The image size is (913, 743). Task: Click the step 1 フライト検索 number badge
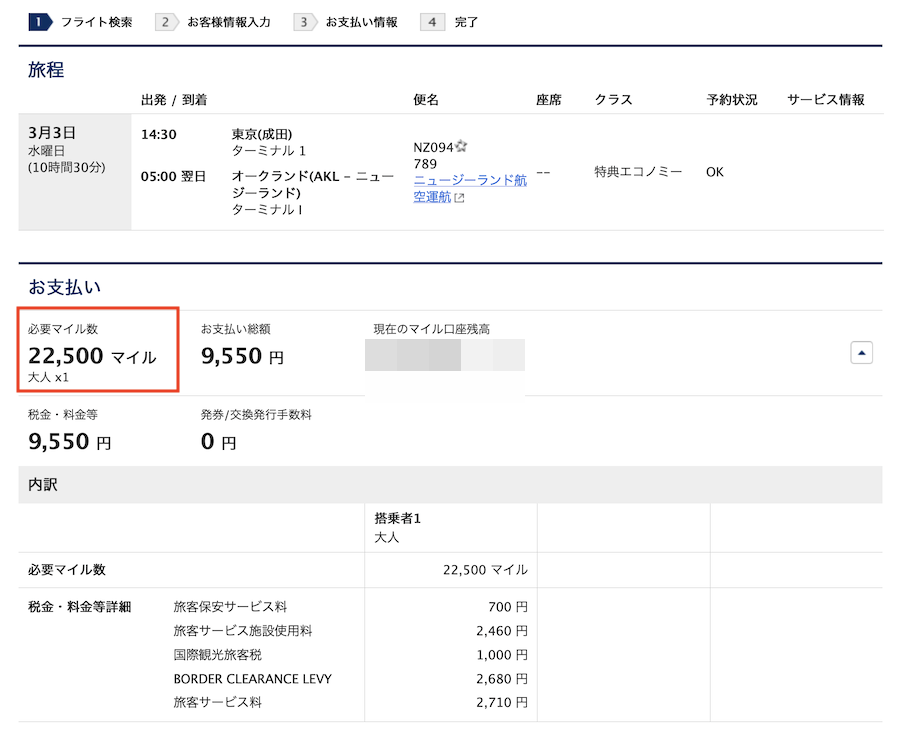tap(39, 21)
